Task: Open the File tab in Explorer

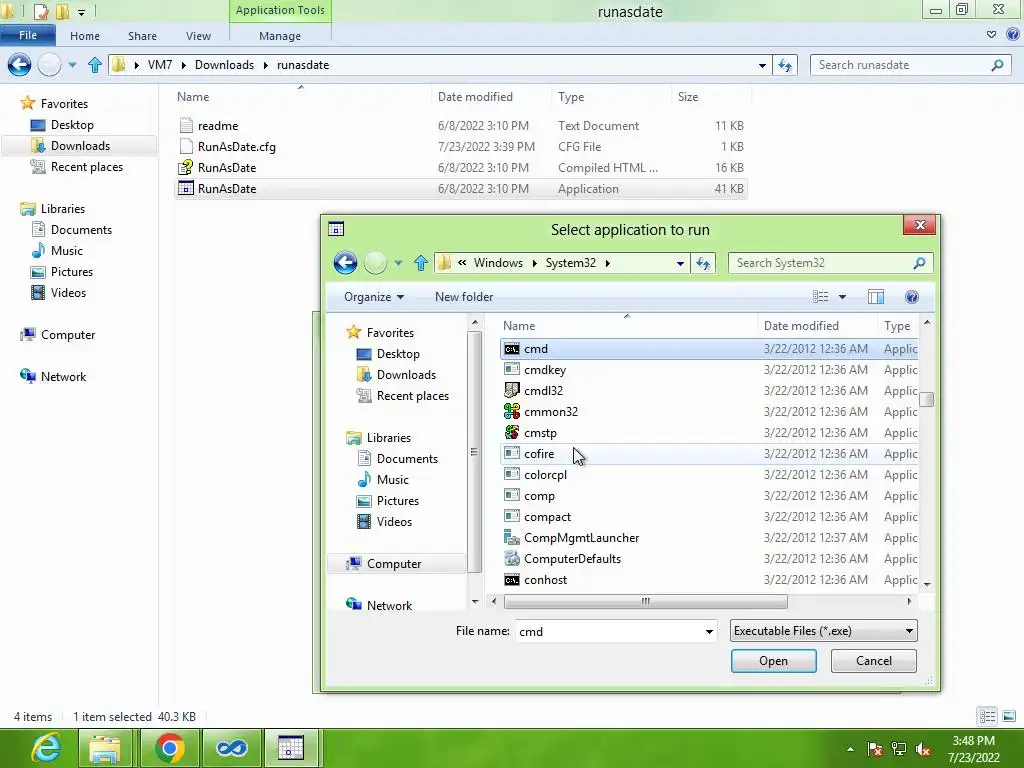Action: click(27, 35)
